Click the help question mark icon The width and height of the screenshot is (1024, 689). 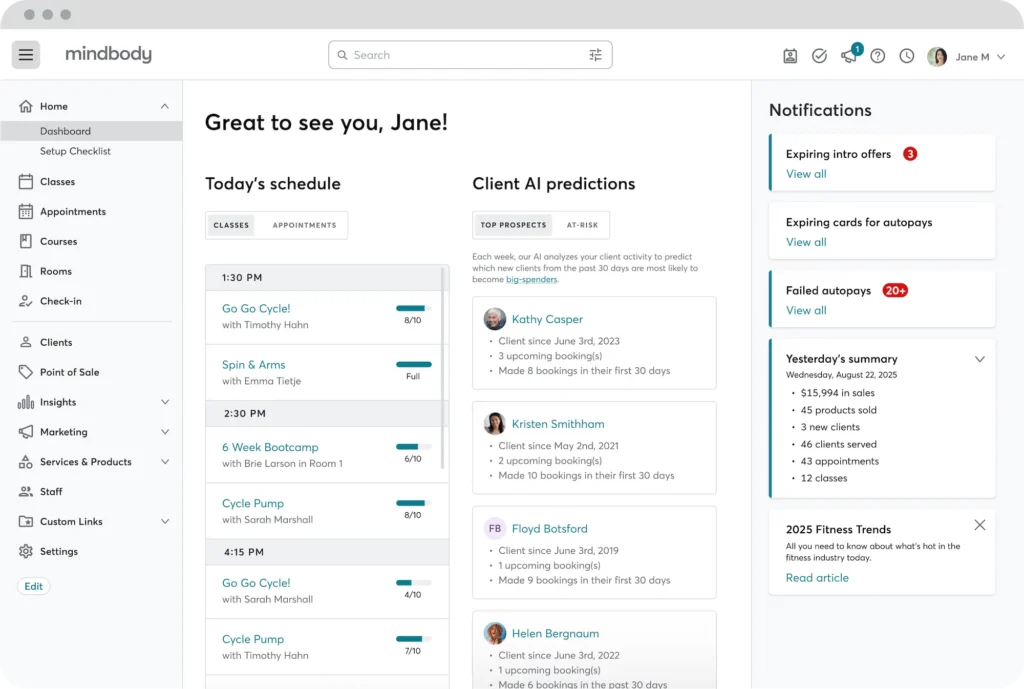coord(877,56)
